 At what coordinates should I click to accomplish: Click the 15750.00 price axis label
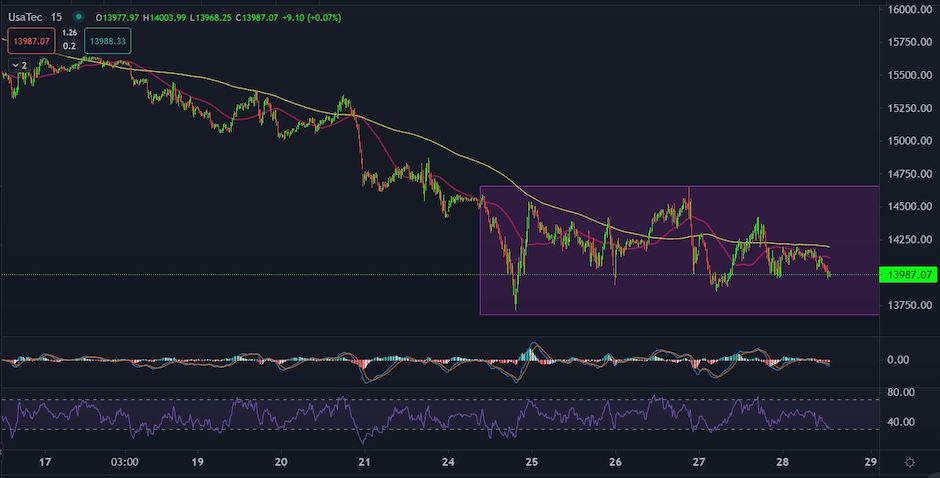[910, 42]
